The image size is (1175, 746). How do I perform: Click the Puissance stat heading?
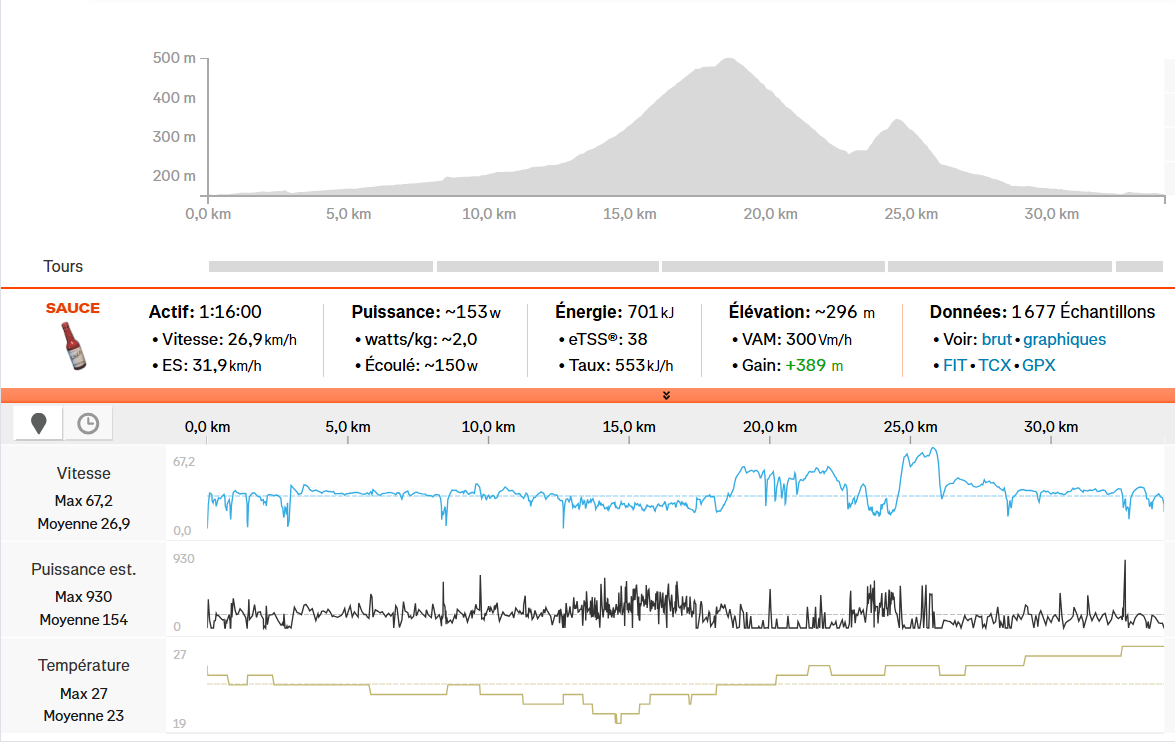[x=394, y=312]
